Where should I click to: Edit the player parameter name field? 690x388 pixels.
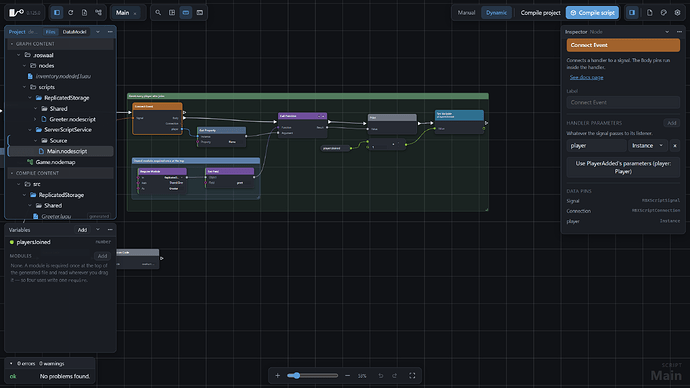596,146
